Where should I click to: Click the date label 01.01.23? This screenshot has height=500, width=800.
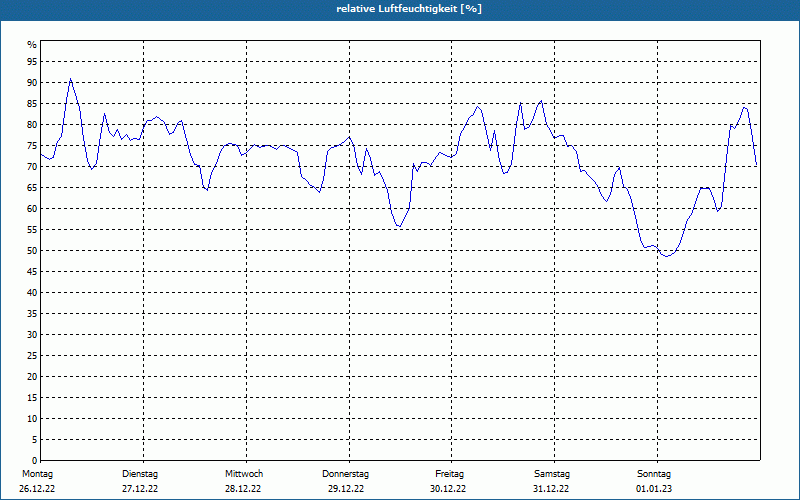click(654, 489)
